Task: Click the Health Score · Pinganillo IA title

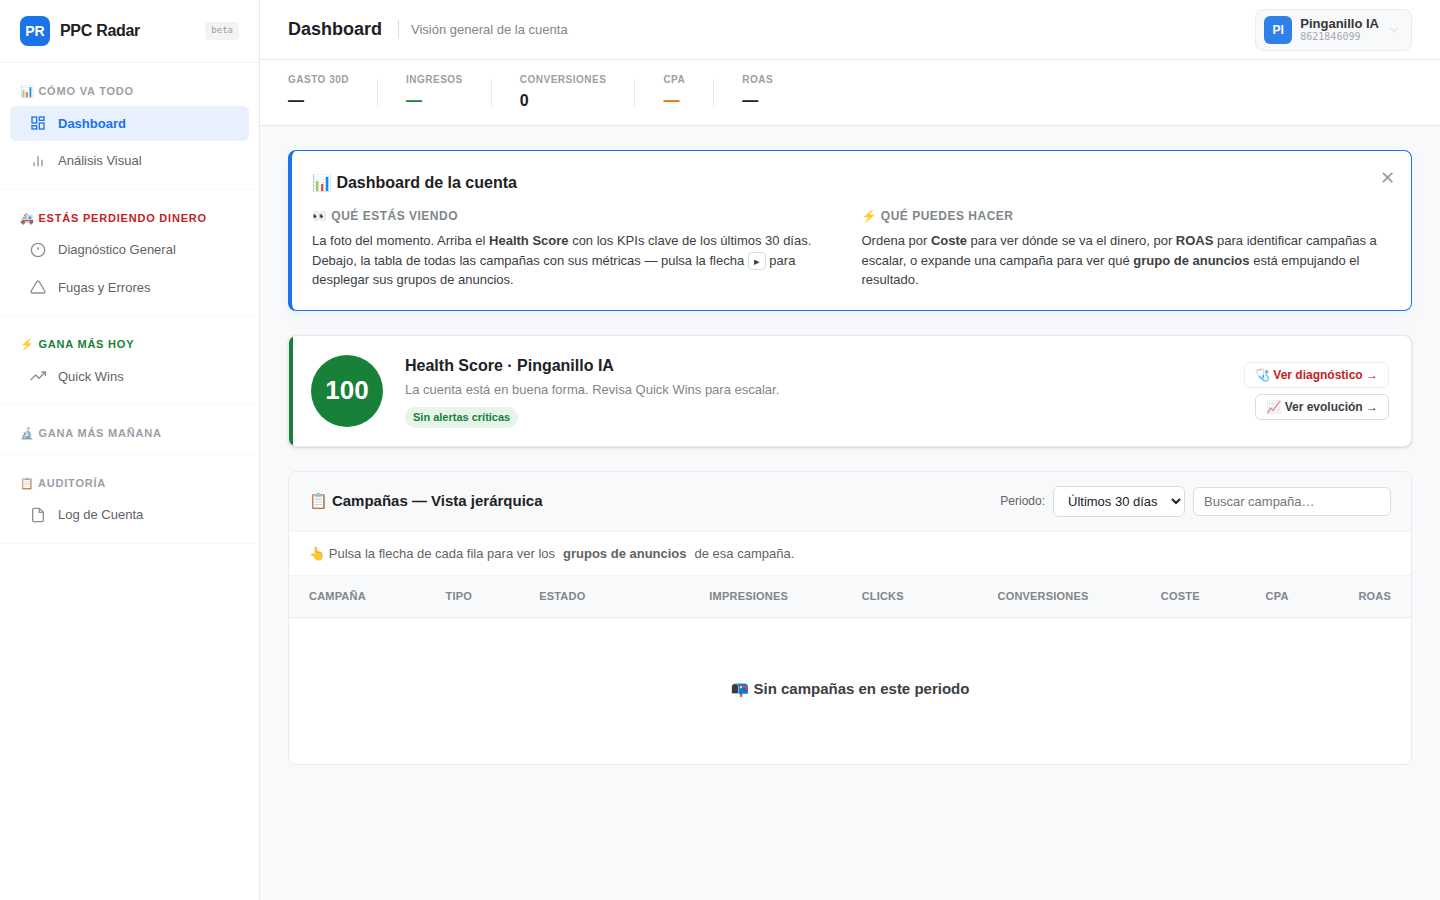Action: (x=509, y=366)
